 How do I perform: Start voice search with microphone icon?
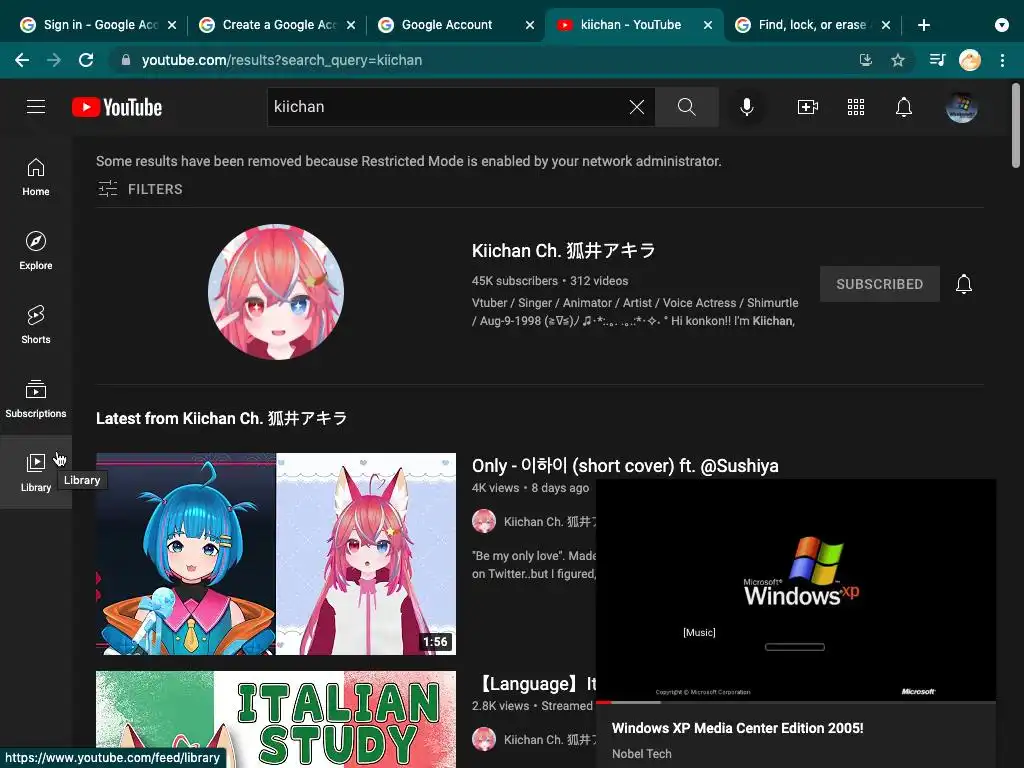[746, 106]
